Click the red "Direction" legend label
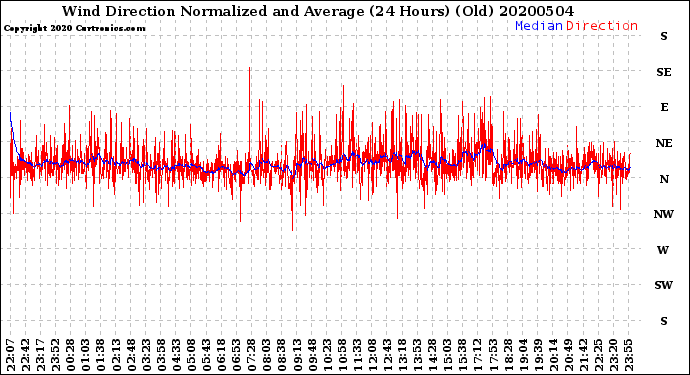The height and width of the screenshot is (375, 690). point(602,26)
